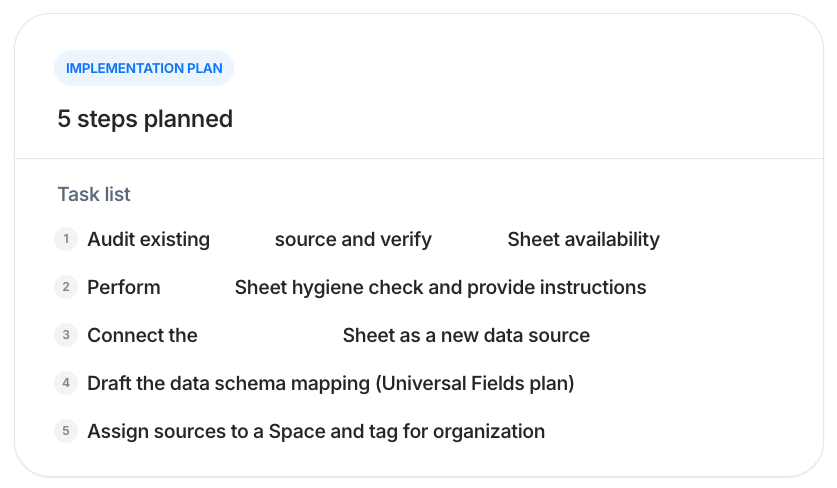
Task: Click the step 4 number badge
Action: 66,383
